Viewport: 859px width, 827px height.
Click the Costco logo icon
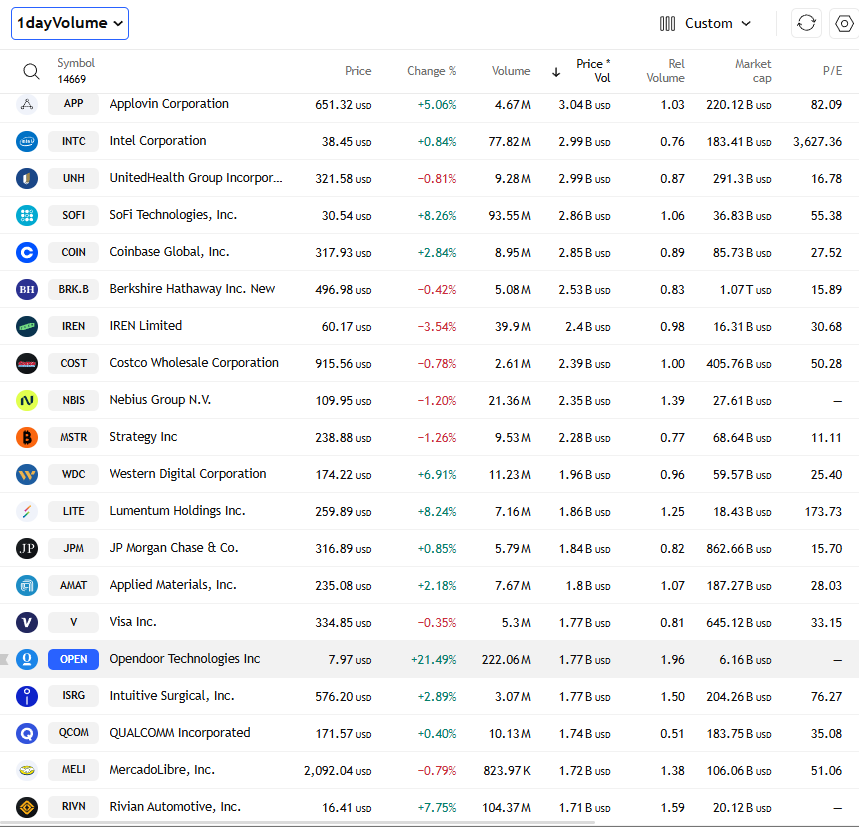tap(27, 363)
